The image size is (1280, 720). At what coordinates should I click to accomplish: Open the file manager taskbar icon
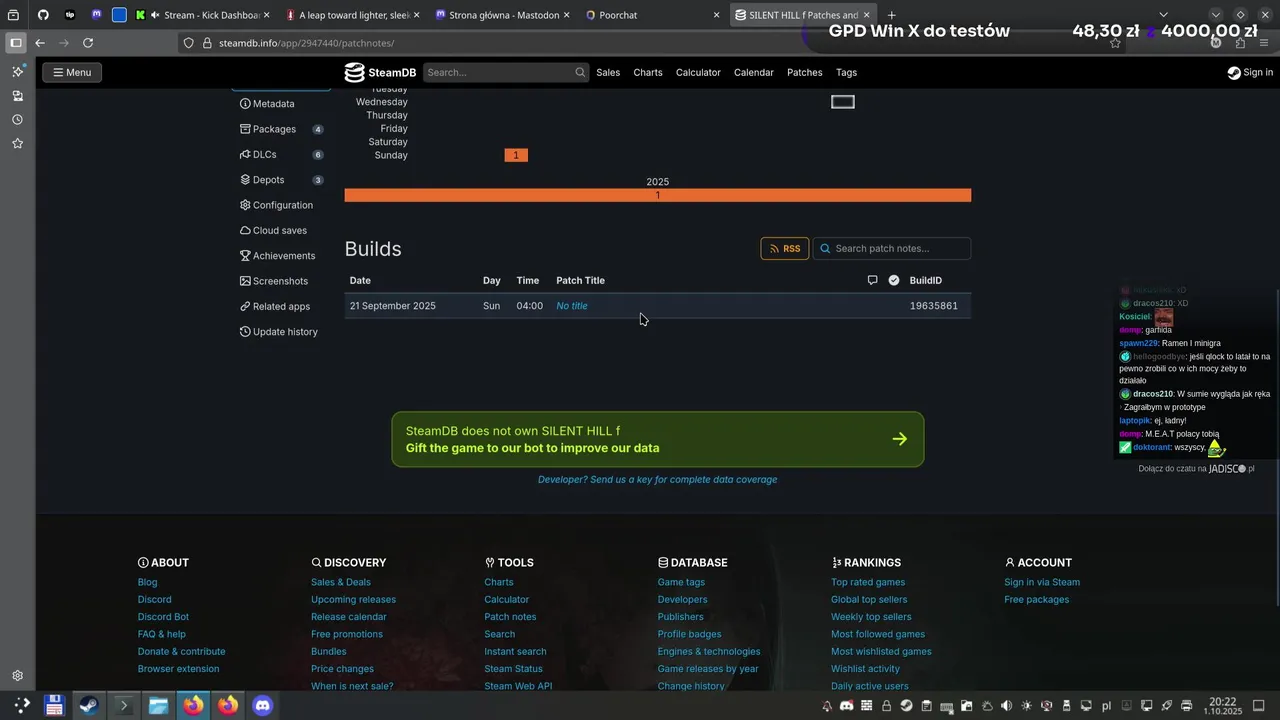click(158, 705)
